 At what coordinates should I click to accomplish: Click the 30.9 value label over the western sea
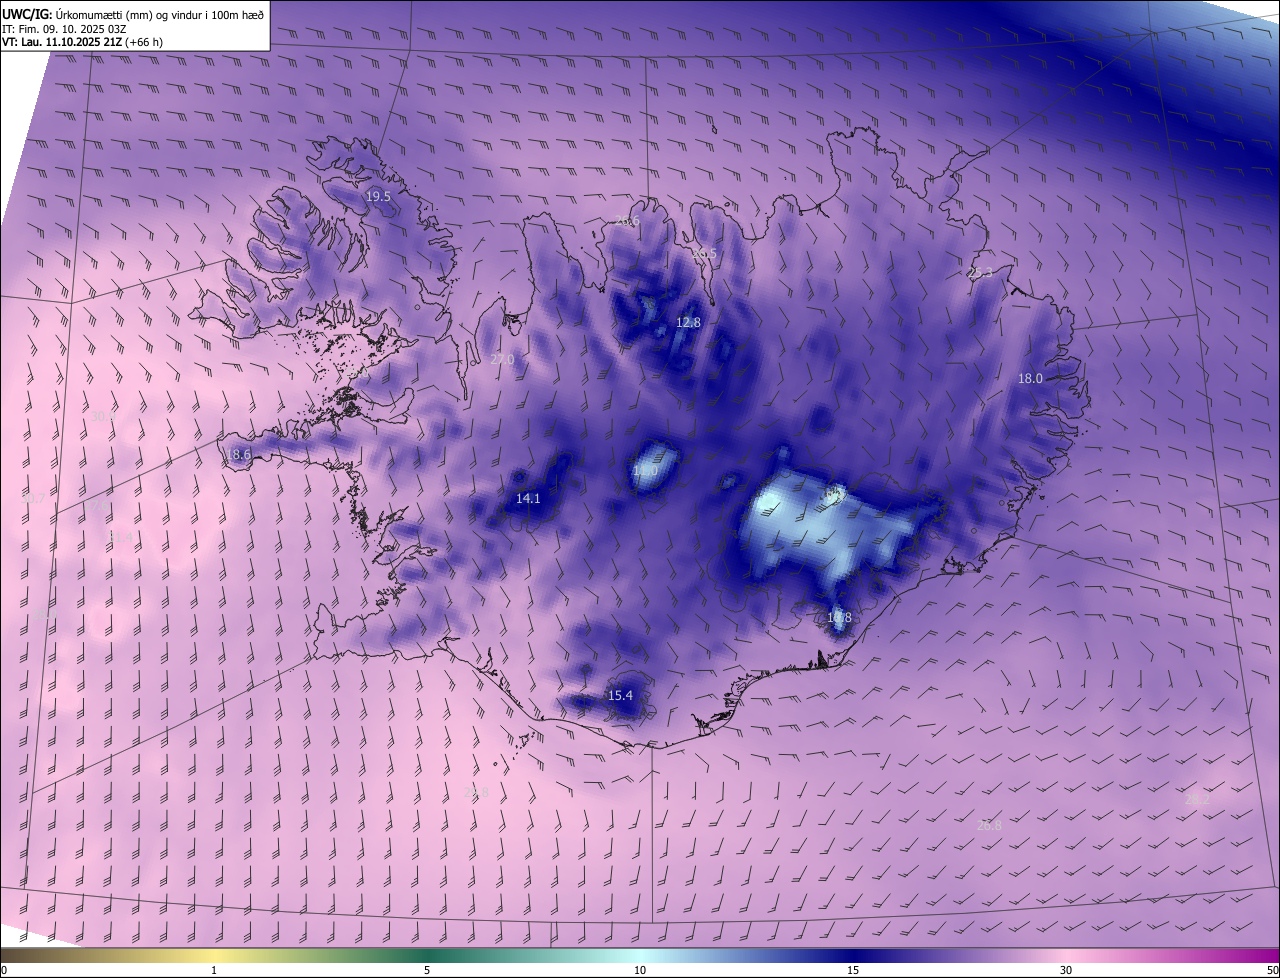point(102,416)
